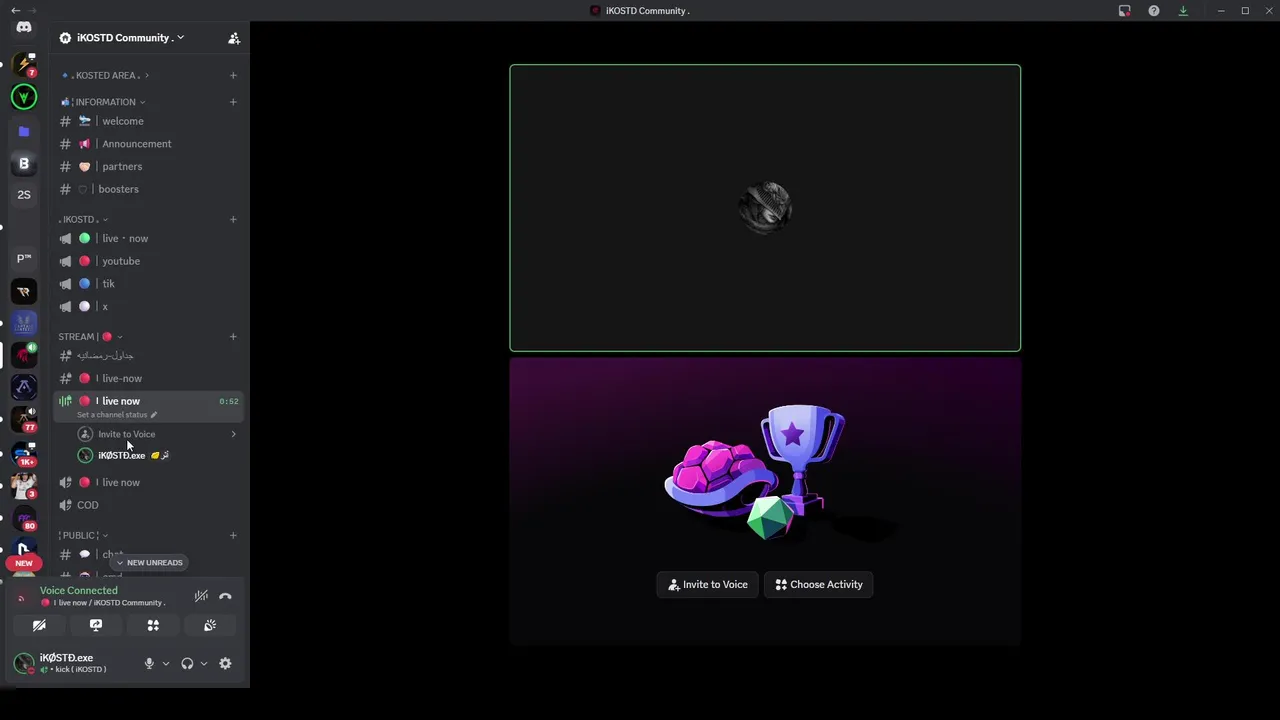Image resolution: width=1280 pixels, height=720 pixels.
Task: Add channel to KOSTED AREA category
Action: pyautogui.click(x=233, y=75)
